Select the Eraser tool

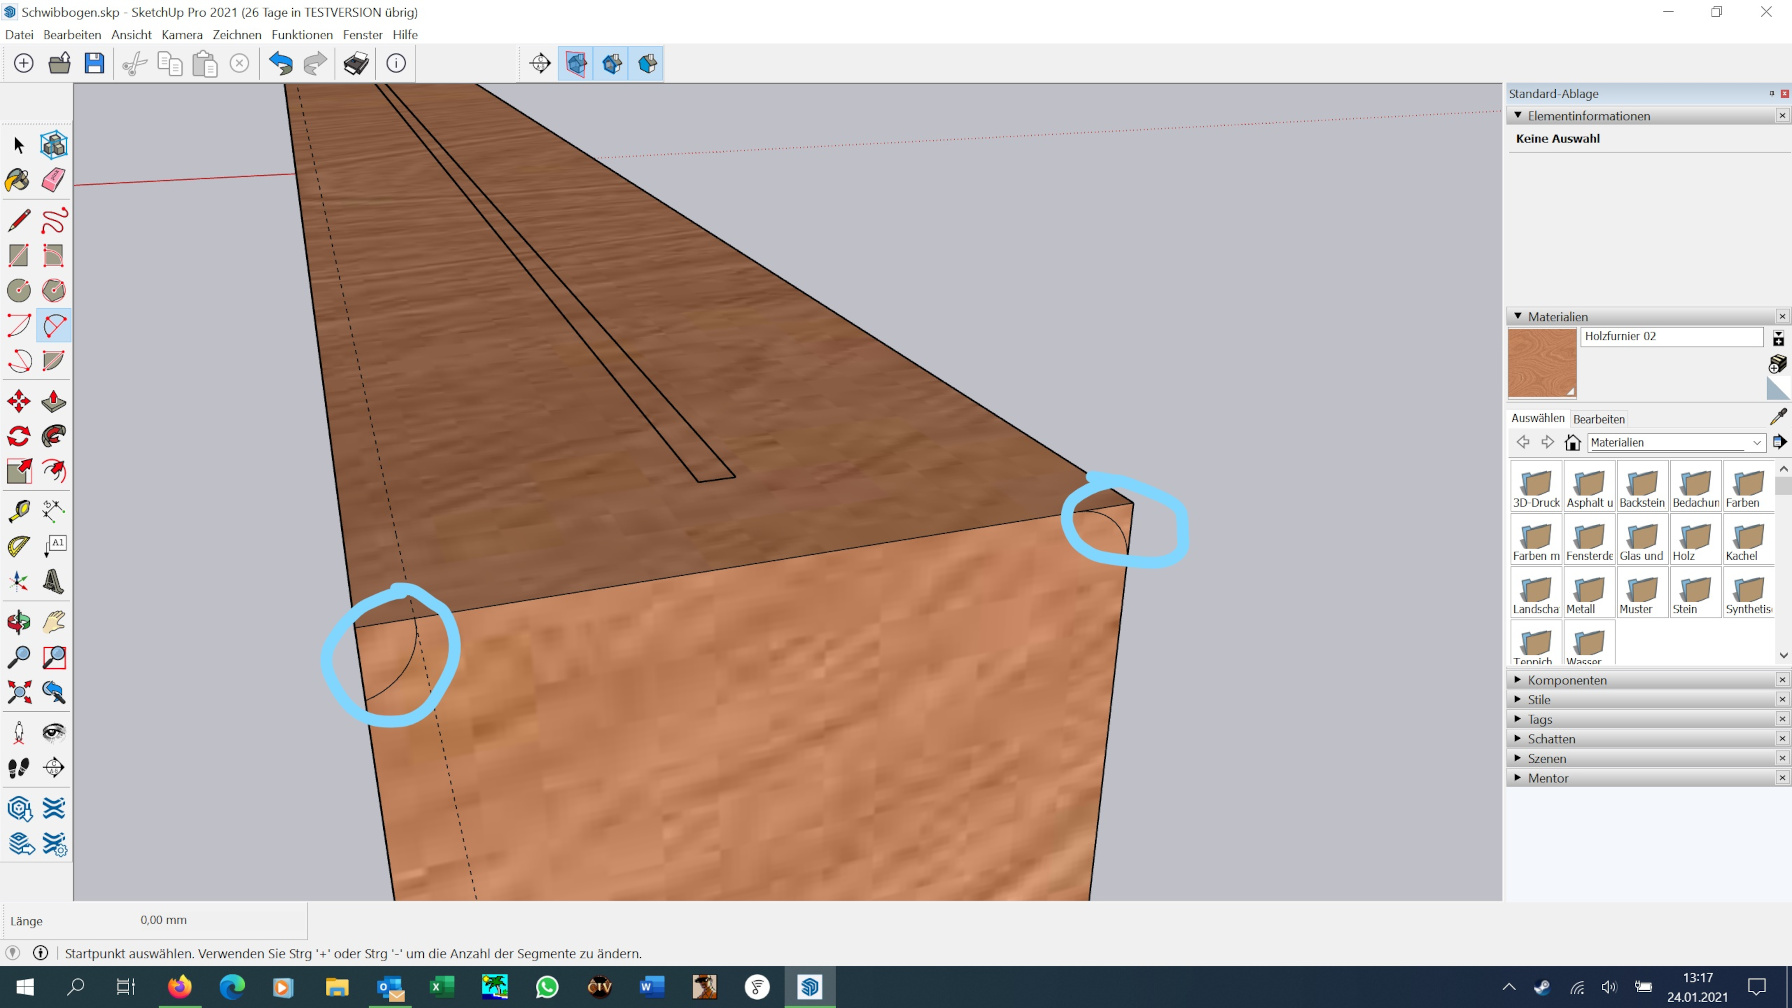point(54,180)
